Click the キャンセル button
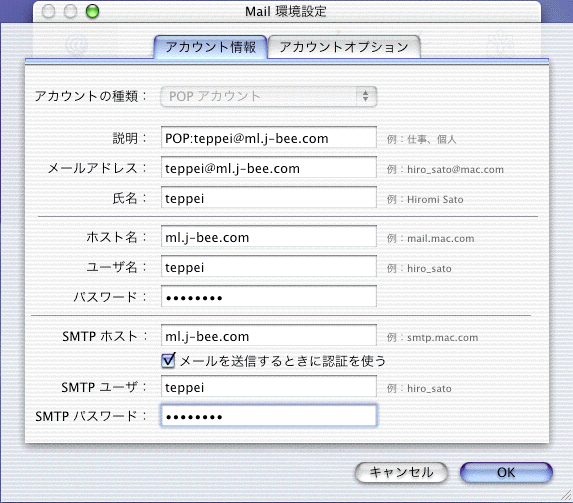This screenshot has height=503, width=573. coord(401,473)
